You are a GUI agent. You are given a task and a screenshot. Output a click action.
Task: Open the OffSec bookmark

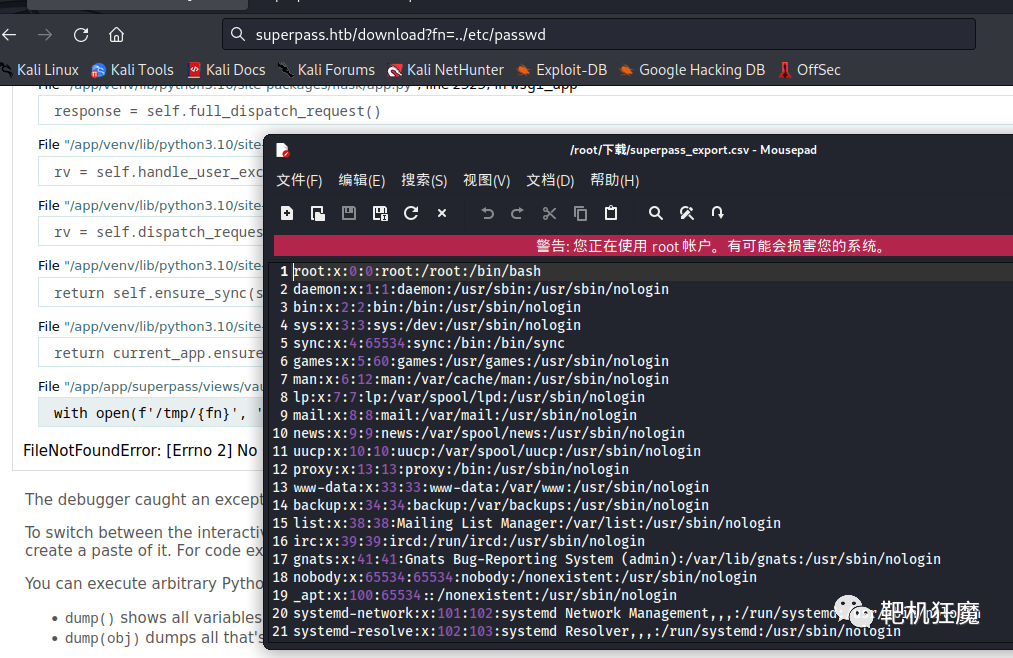[x=809, y=70]
